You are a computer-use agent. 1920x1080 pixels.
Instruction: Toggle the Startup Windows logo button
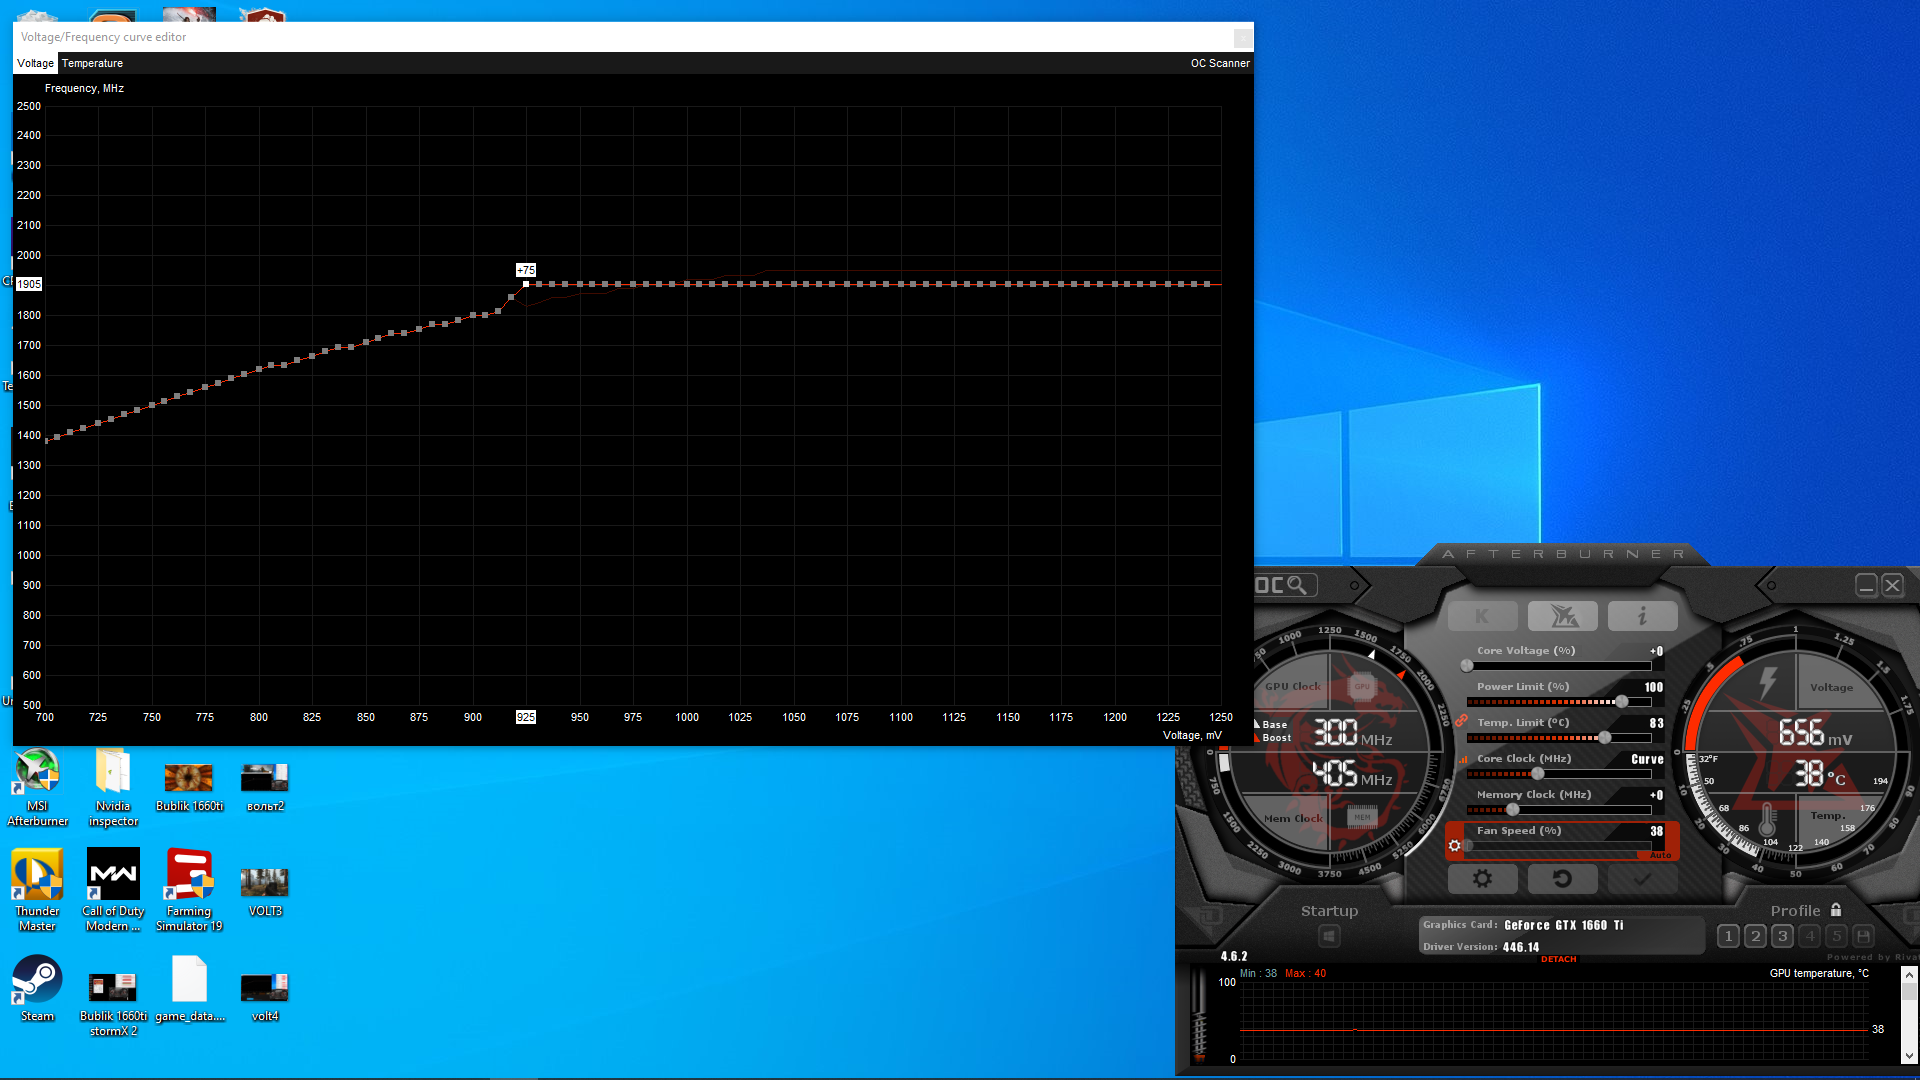coord(1329,936)
